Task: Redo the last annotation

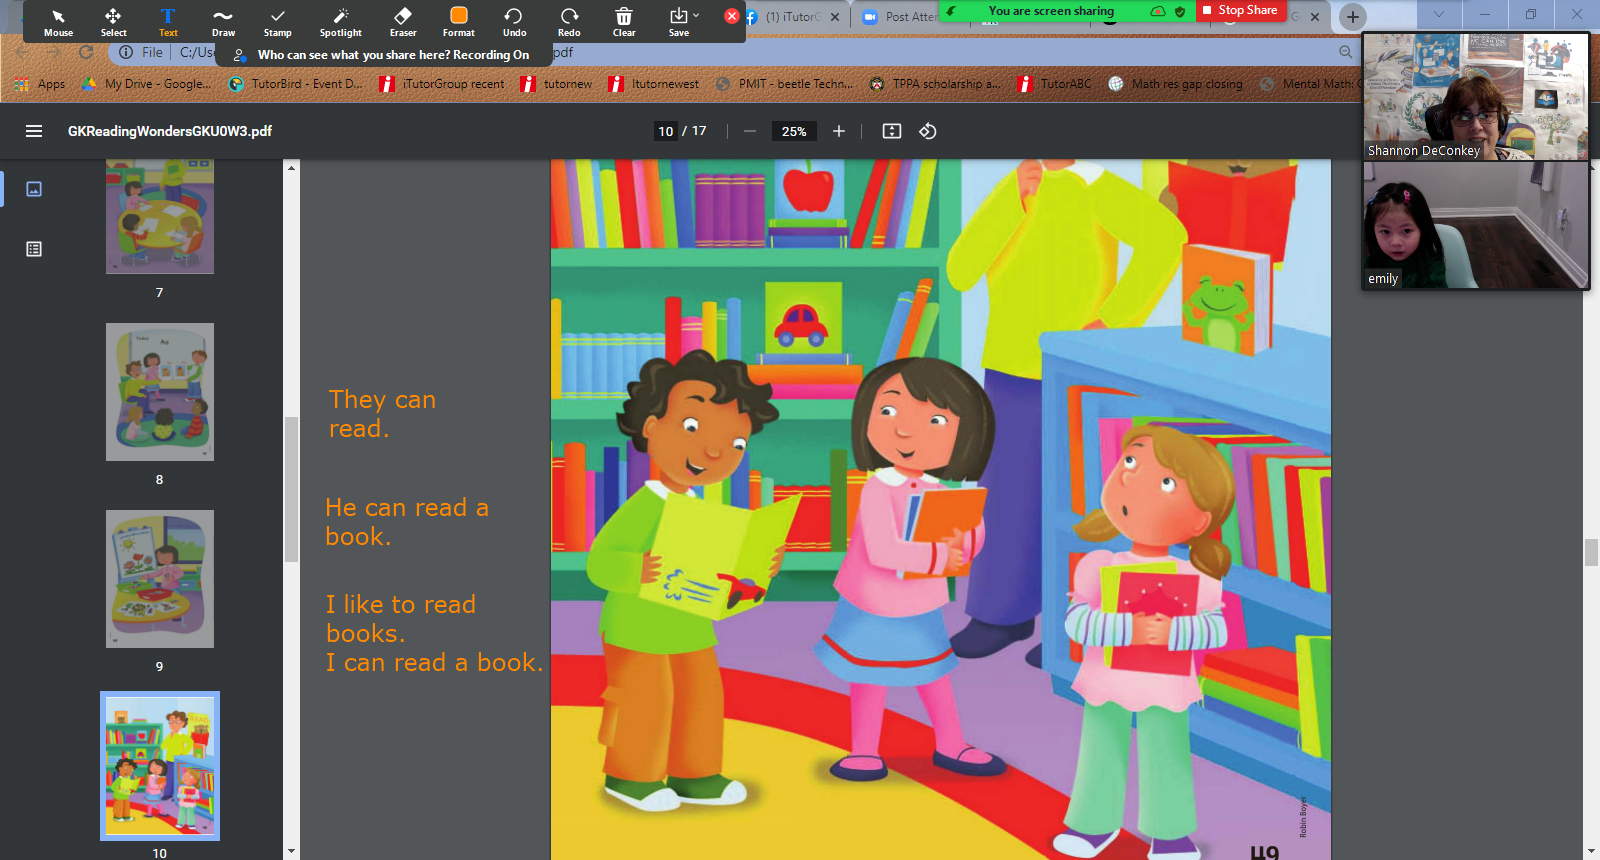Action: [x=569, y=22]
